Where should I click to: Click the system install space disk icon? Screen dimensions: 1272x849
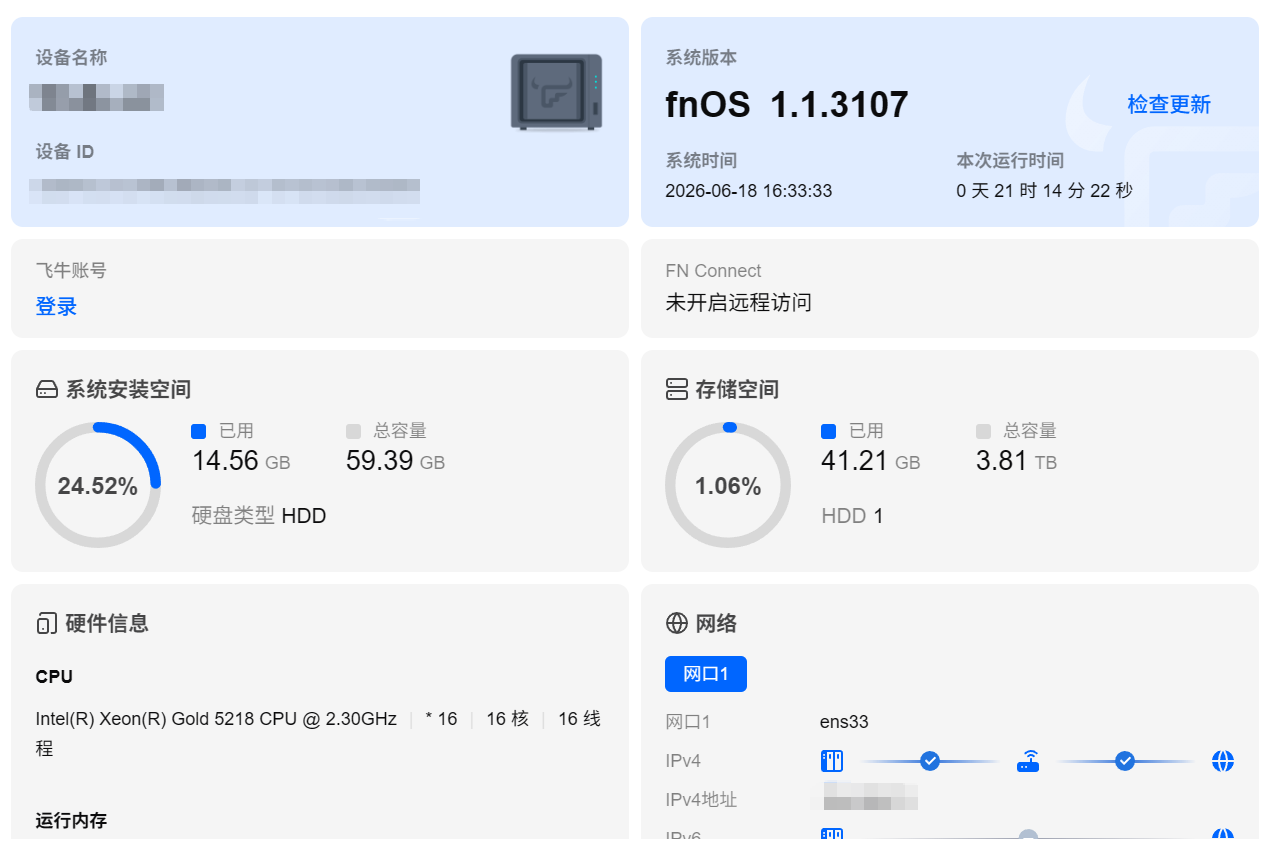[47, 390]
